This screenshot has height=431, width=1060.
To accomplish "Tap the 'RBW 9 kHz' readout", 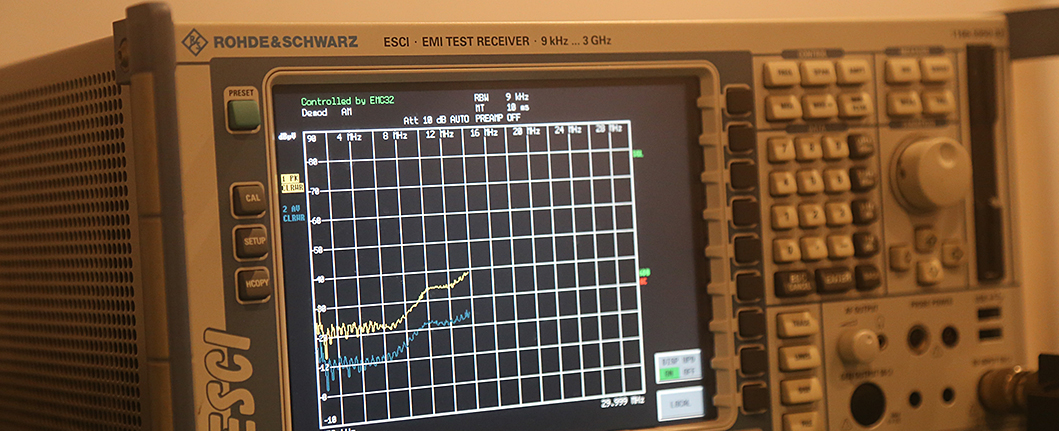I will (x=500, y=96).
